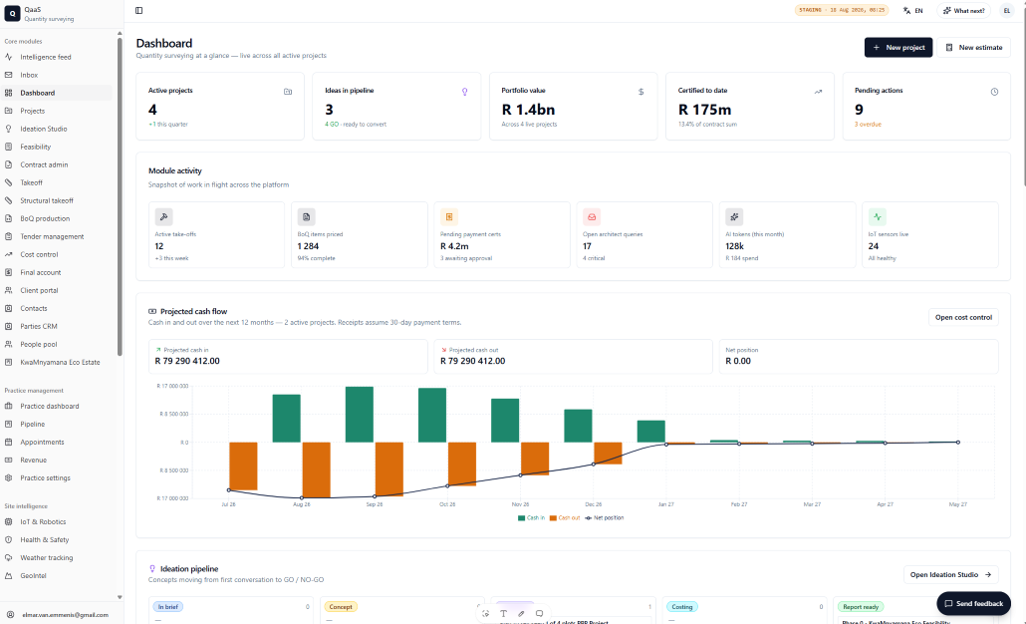The height and width of the screenshot is (624, 1026).
Task: Click the Active projects card icon
Action: coord(288,92)
